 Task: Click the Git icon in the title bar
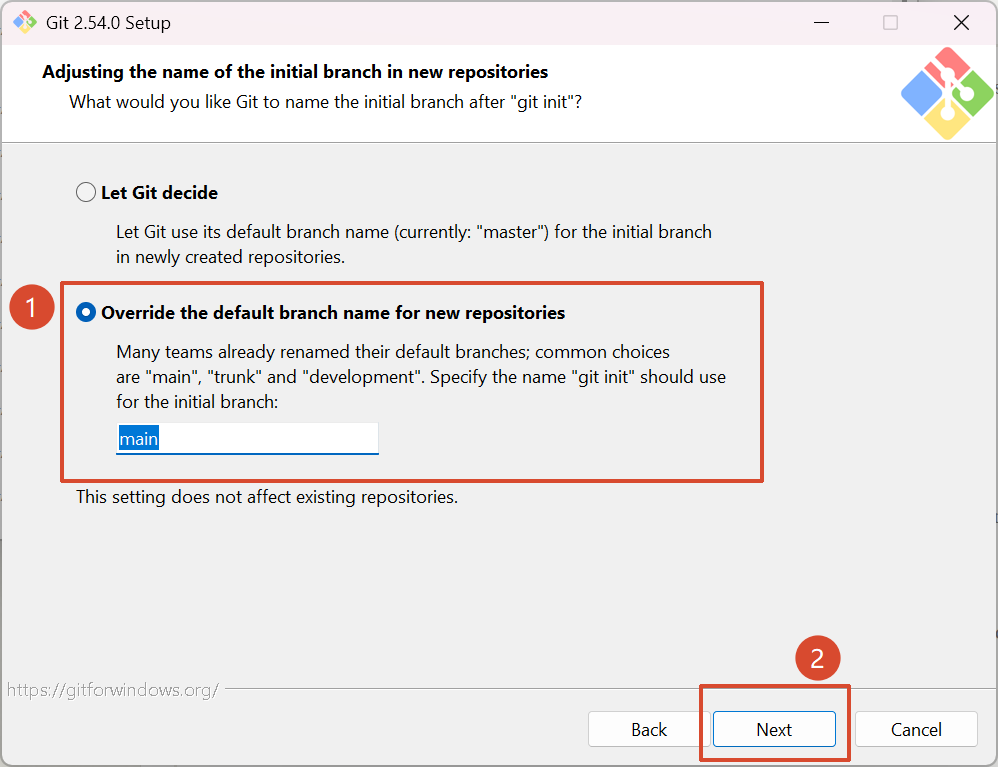pos(24,22)
